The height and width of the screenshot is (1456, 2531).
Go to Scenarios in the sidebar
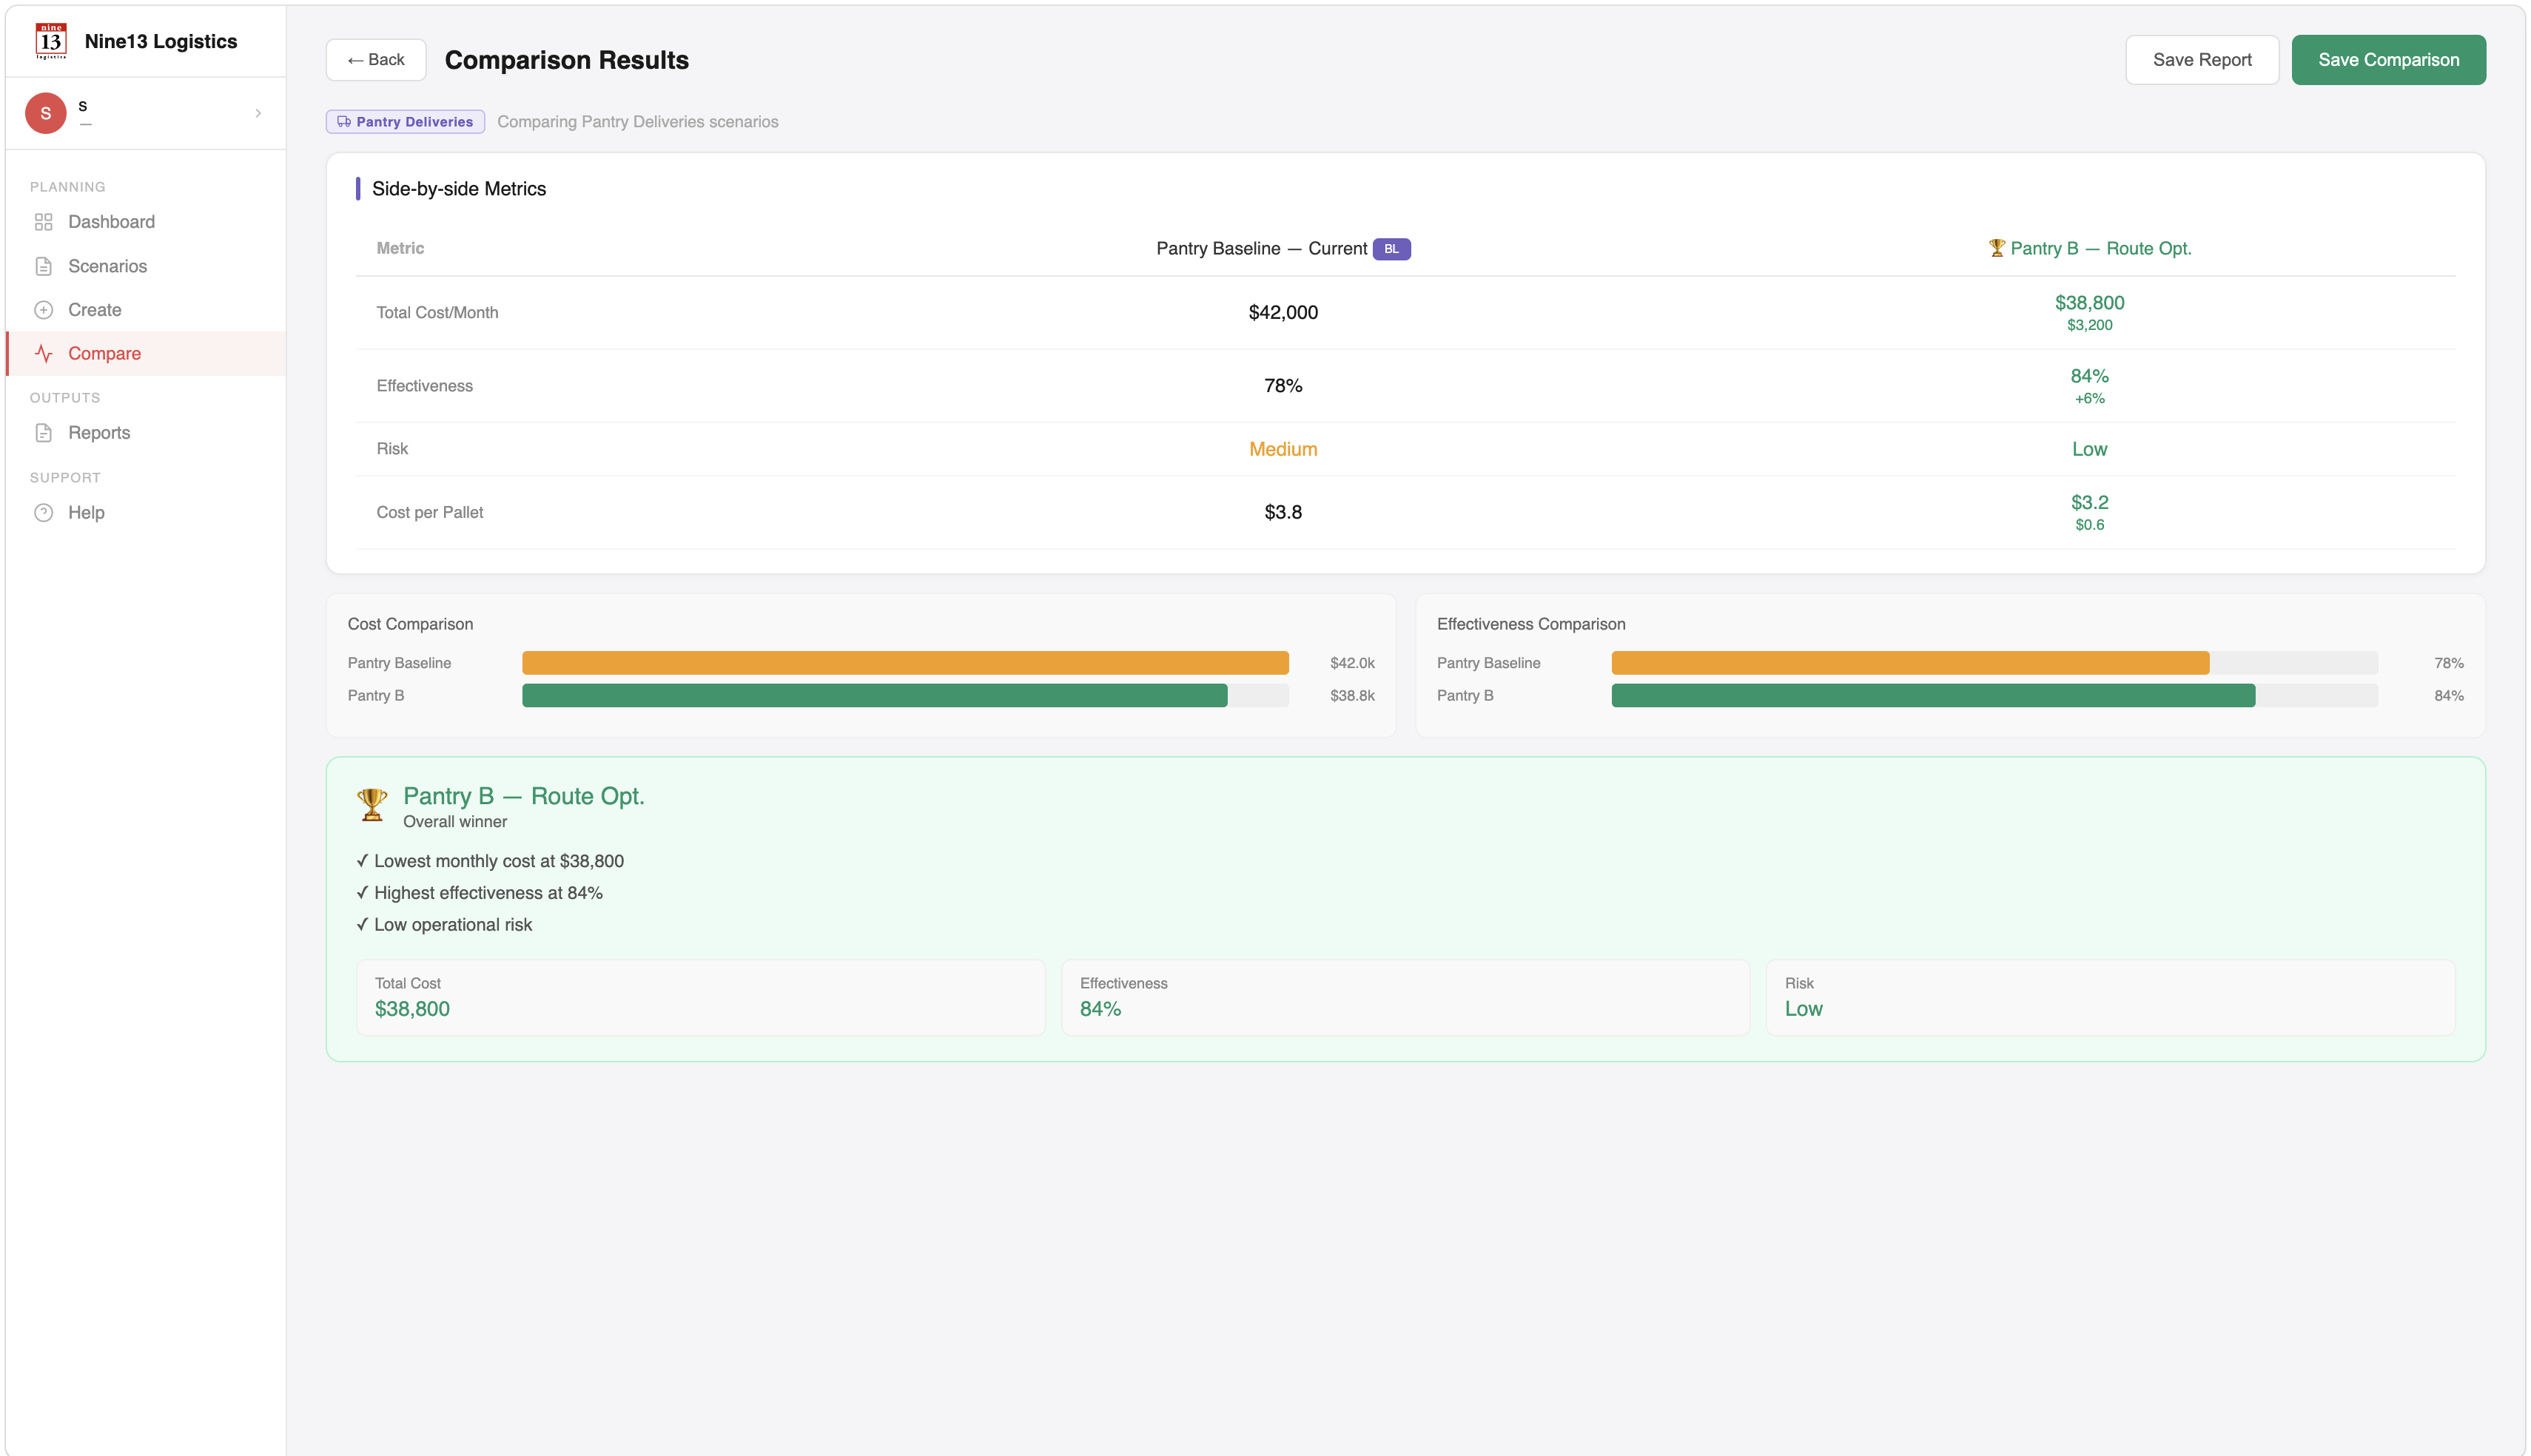point(146,266)
